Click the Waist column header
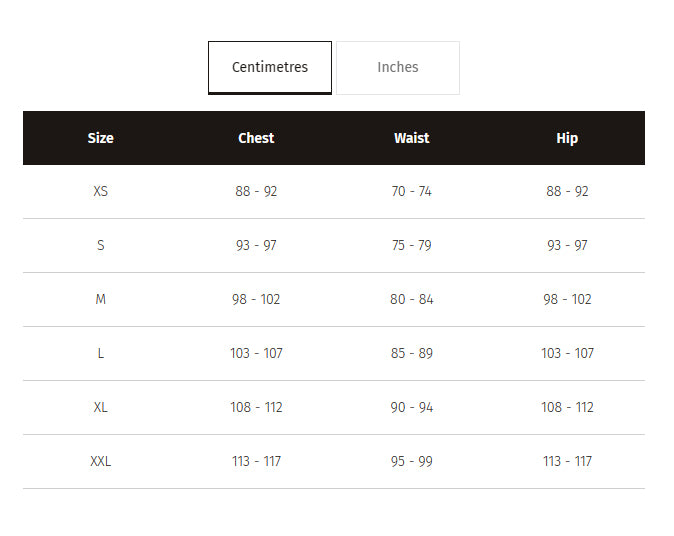This screenshot has height=536, width=674. 412,138
